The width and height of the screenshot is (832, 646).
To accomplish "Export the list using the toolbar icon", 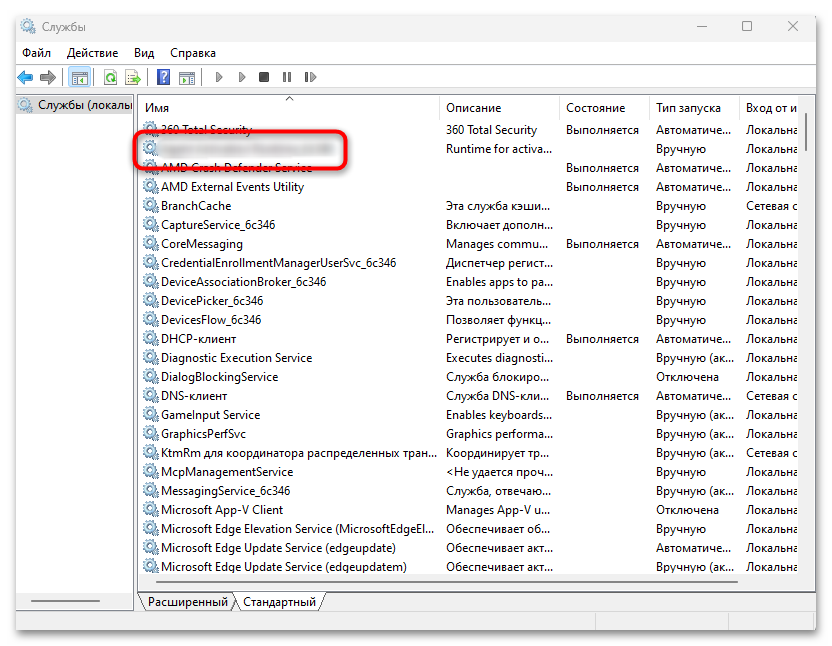I will tap(133, 77).
